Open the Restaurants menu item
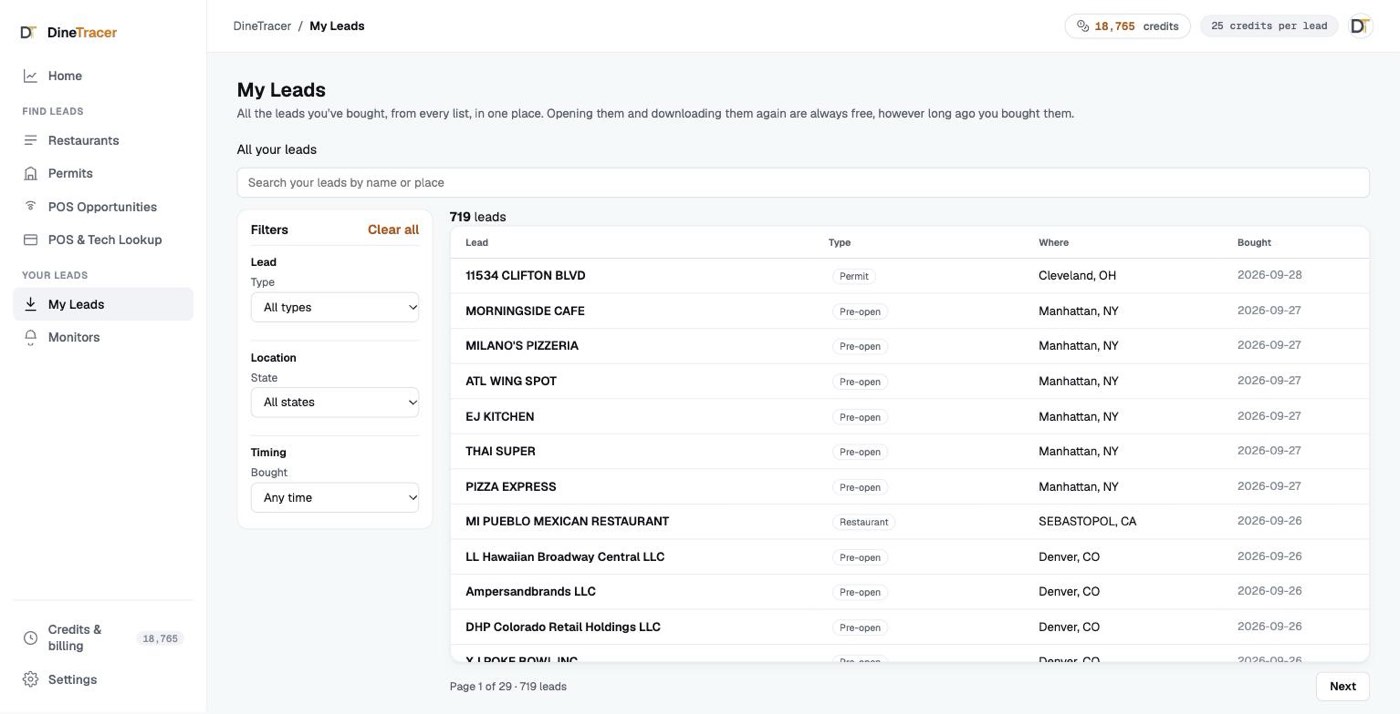Image resolution: width=1400 pixels, height=714 pixels. tap(103, 140)
